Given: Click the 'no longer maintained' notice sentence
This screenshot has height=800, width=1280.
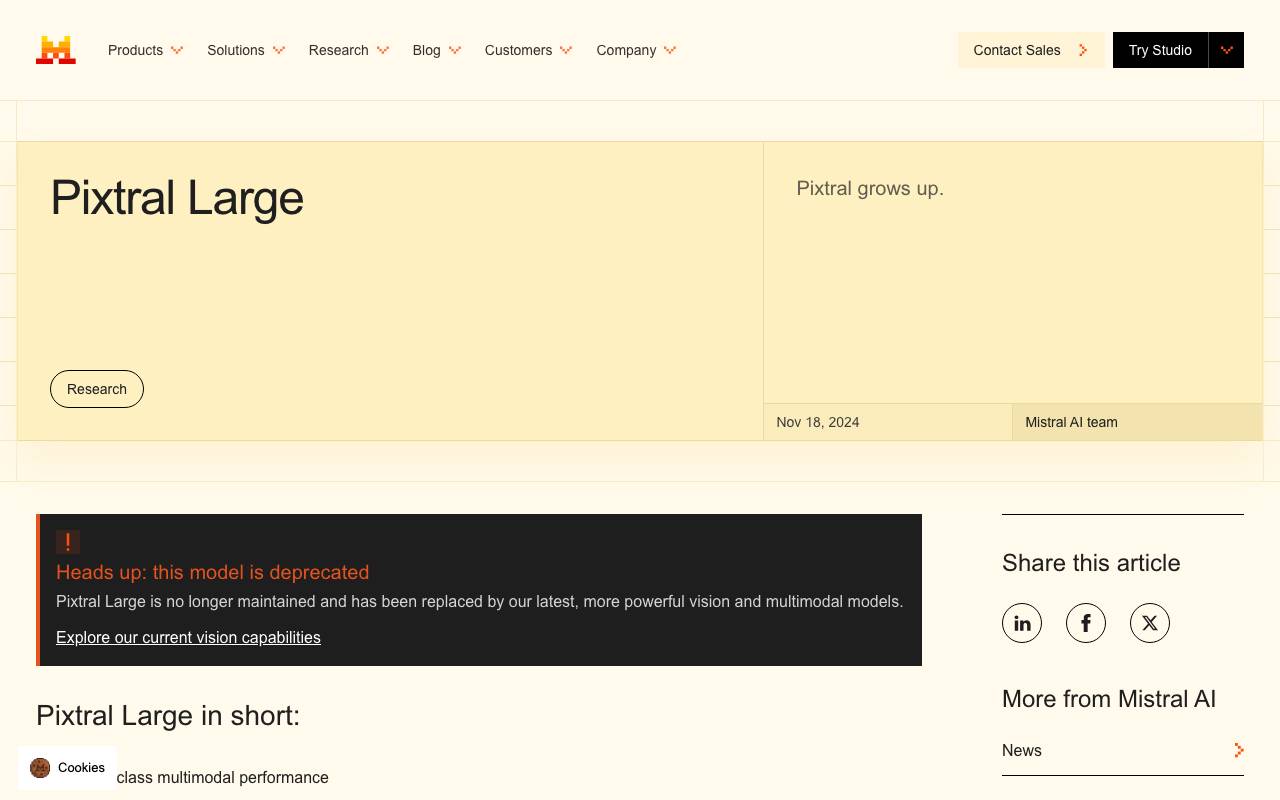Looking at the screenshot, I should 480,602.
